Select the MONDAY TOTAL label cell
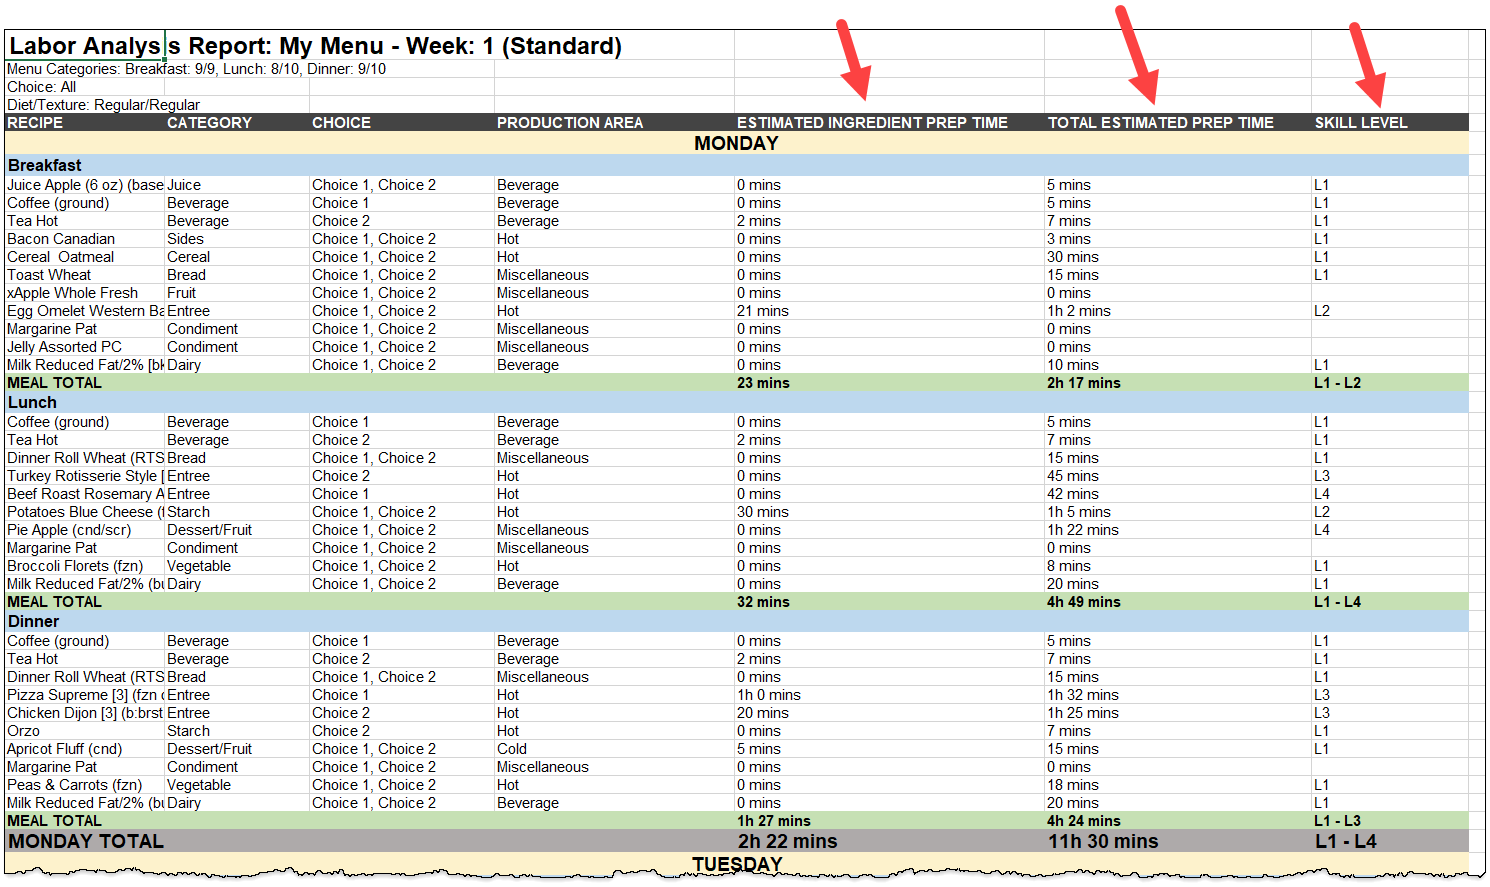The width and height of the screenshot is (1490, 887). [86, 841]
